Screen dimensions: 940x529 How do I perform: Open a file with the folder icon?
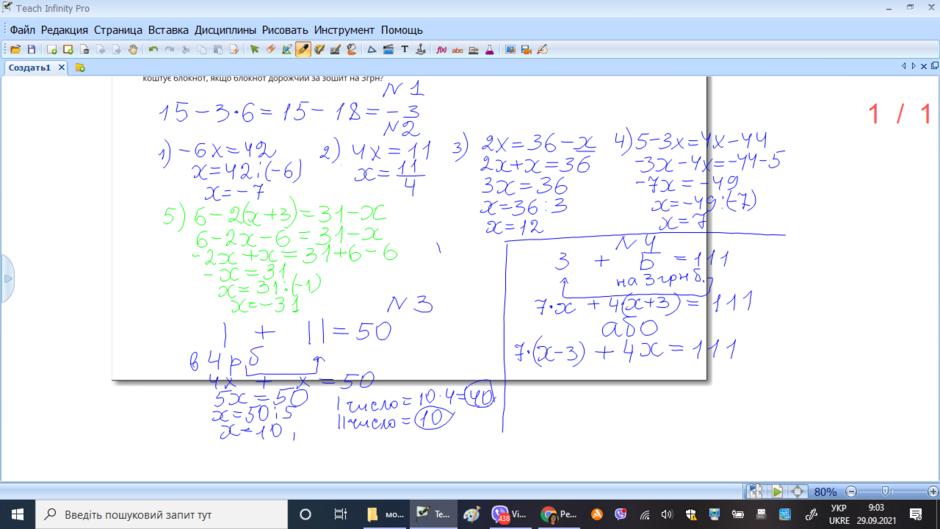tap(15, 50)
